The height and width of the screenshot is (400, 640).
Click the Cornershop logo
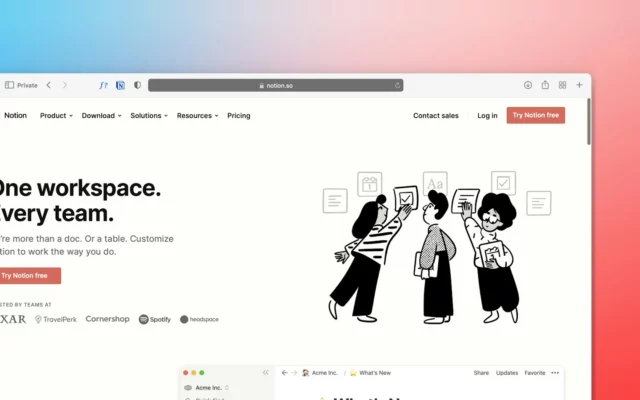coord(107,319)
